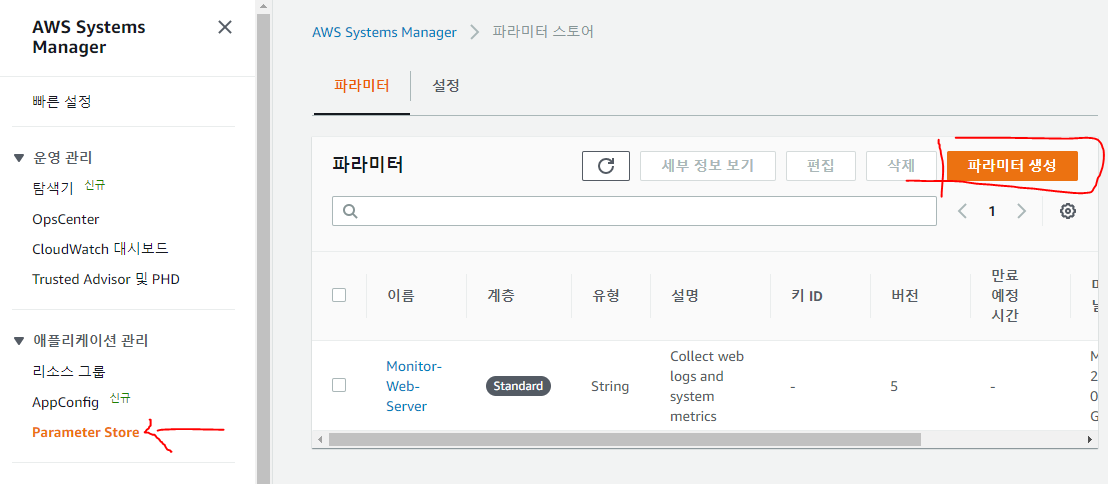
Task: Open CloudWatch 대시보드 in sidebar
Action: [x=100, y=249]
